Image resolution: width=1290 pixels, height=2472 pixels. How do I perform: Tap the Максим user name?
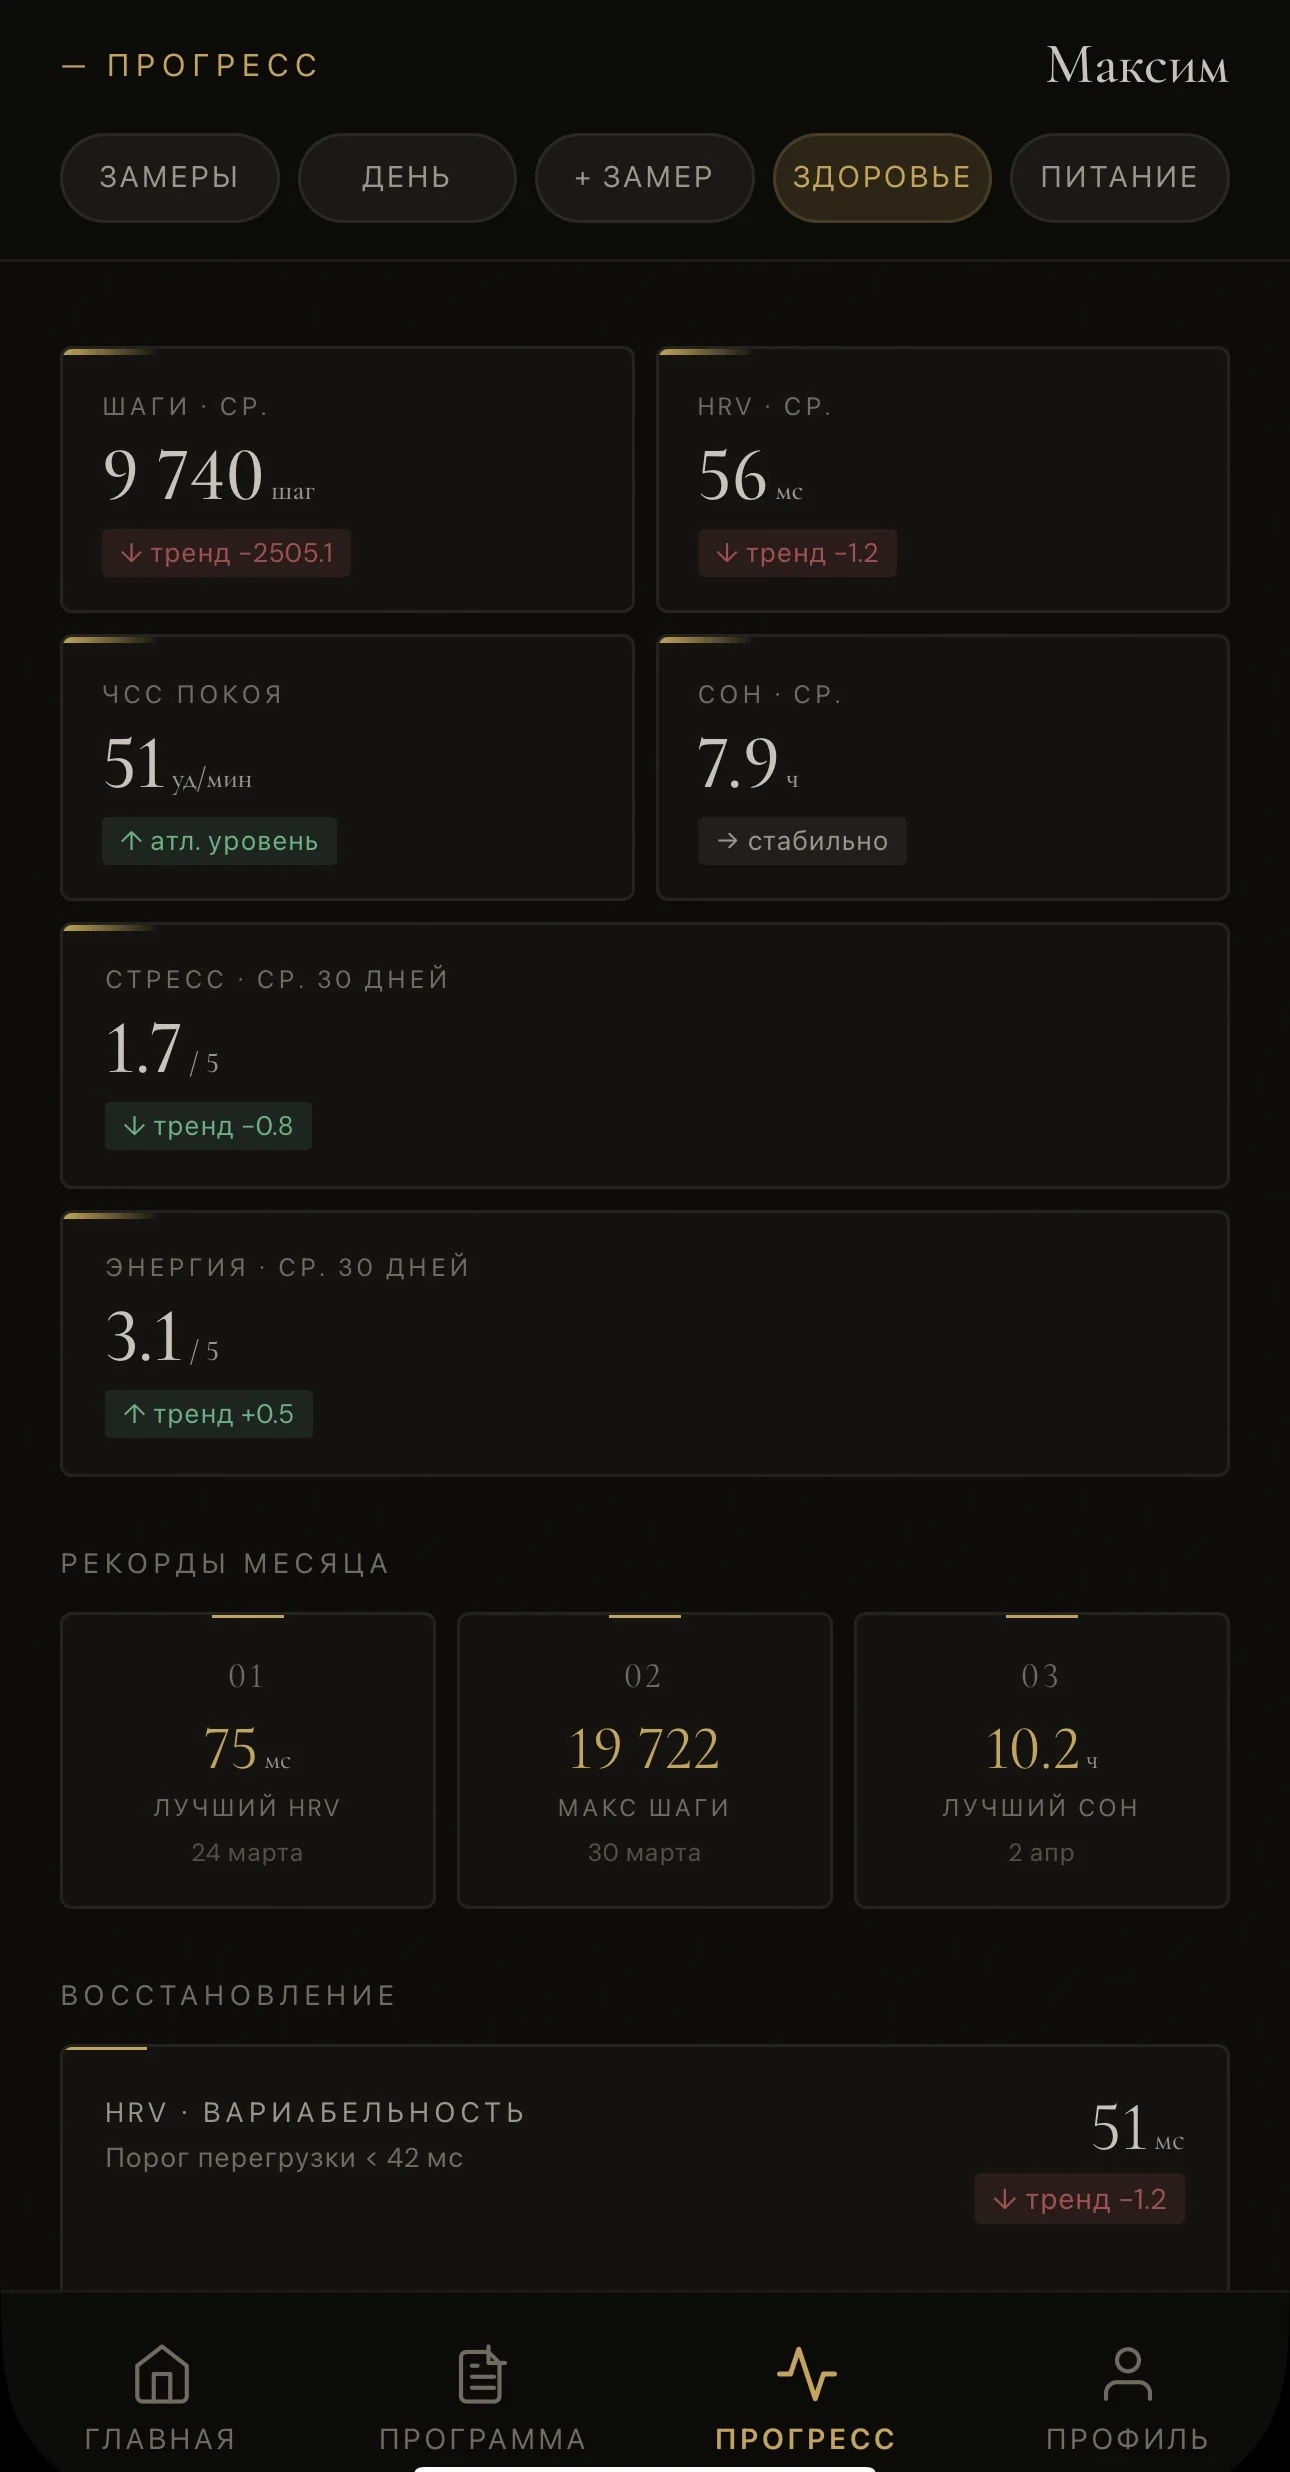coord(1137,66)
